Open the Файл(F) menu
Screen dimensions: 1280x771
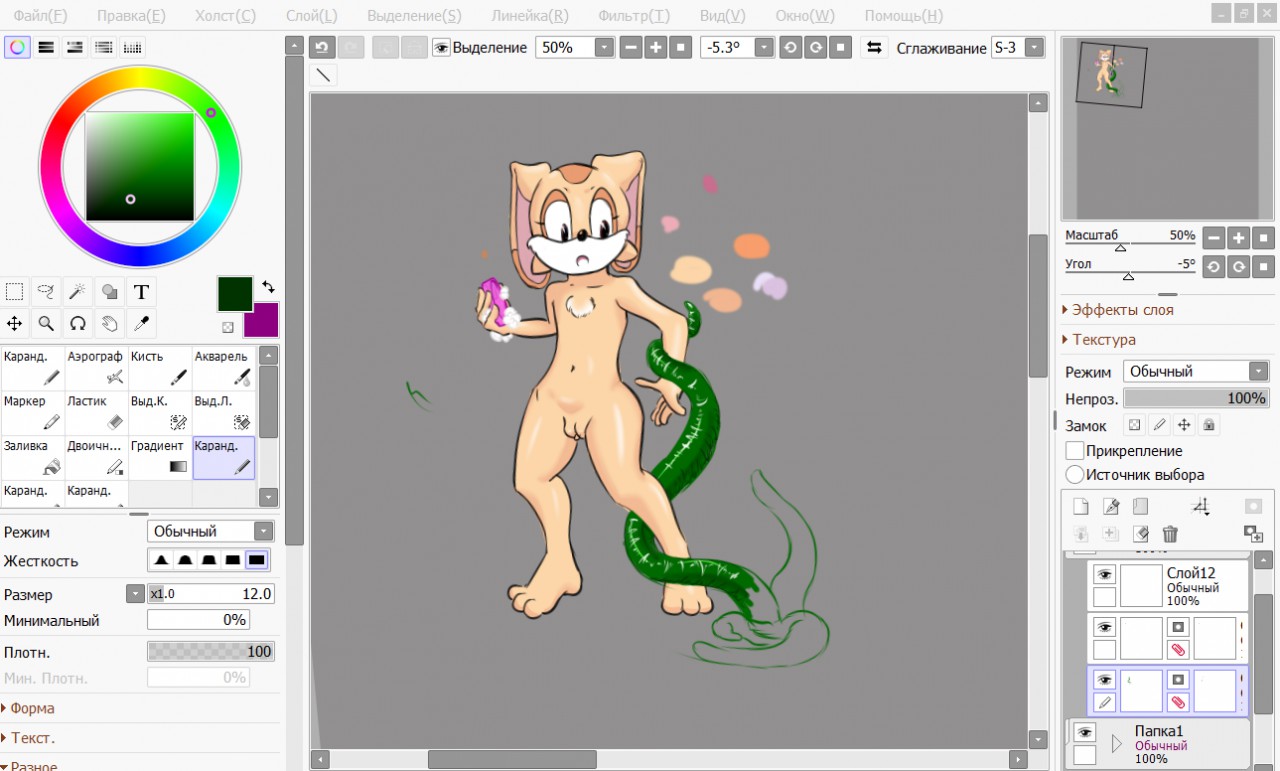[40, 16]
